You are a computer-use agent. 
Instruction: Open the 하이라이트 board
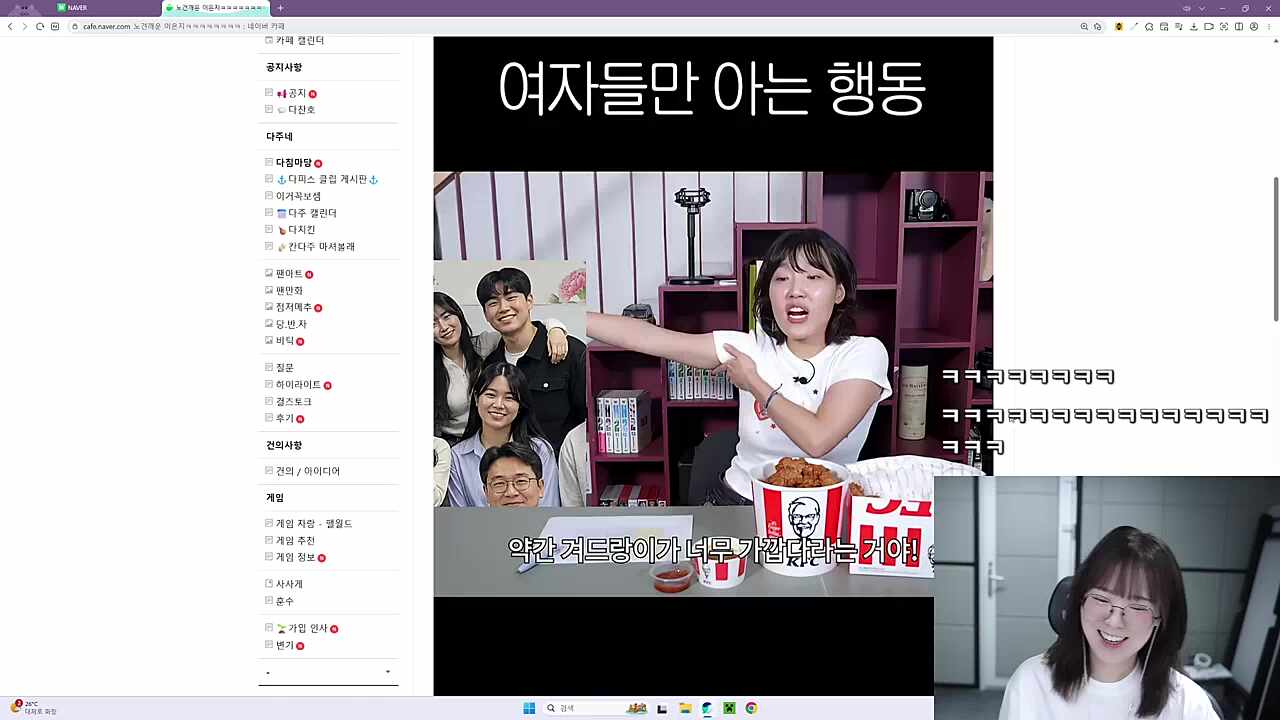298,384
